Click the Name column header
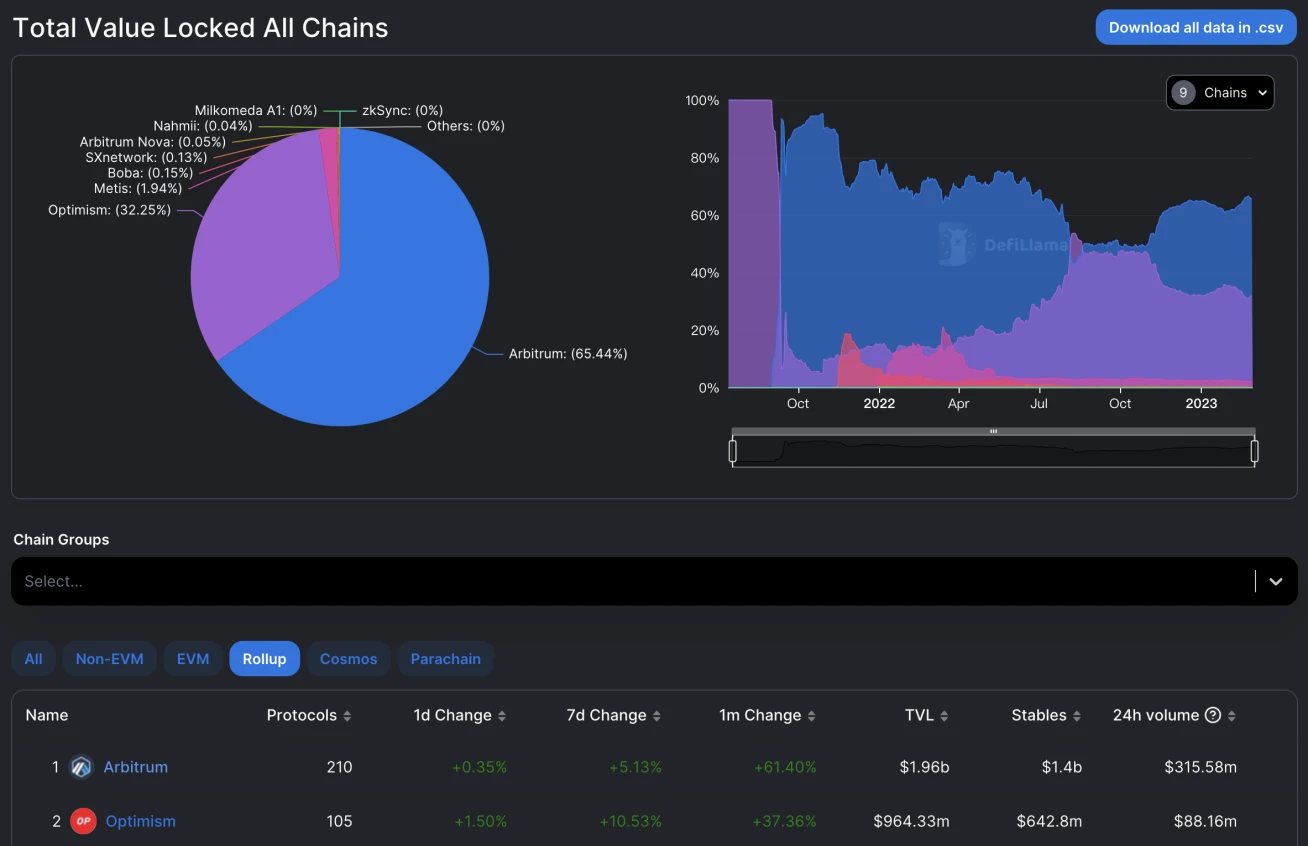This screenshot has width=1308, height=846. pyautogui.click(x=47, y=715)
